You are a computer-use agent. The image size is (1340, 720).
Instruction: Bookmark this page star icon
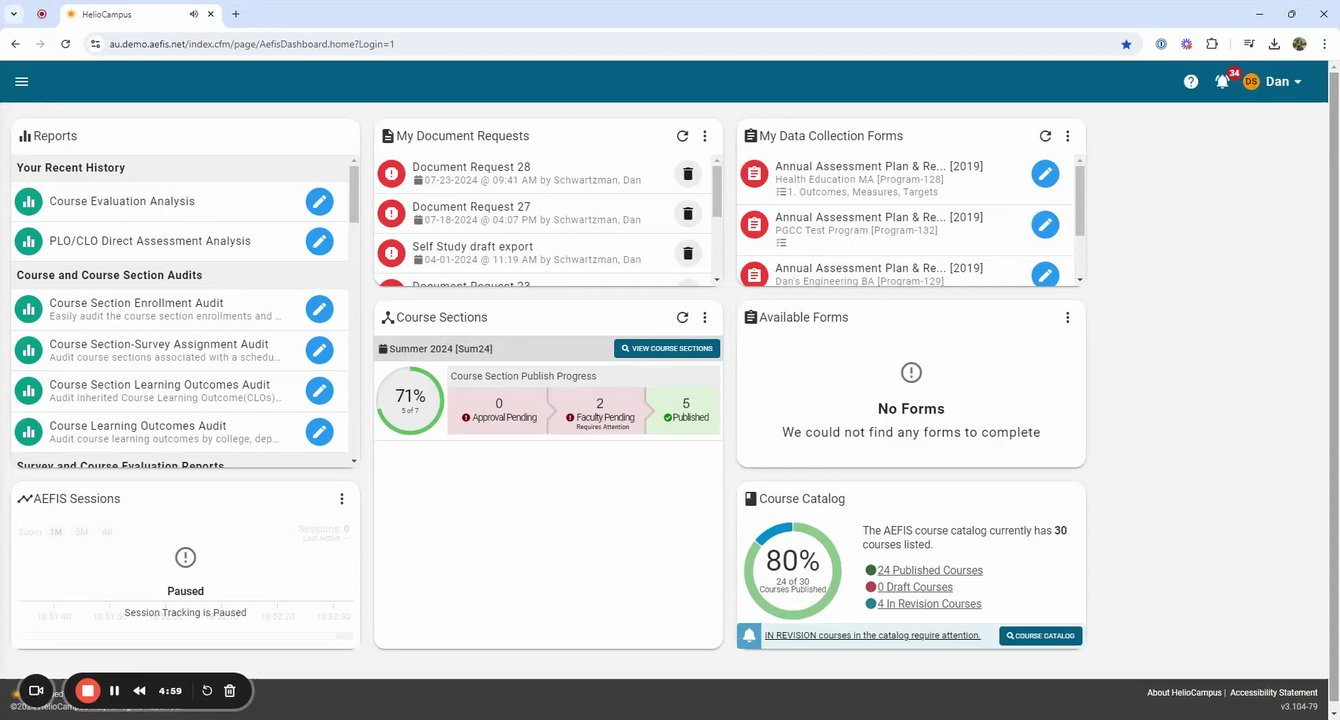coord(1126,44)
